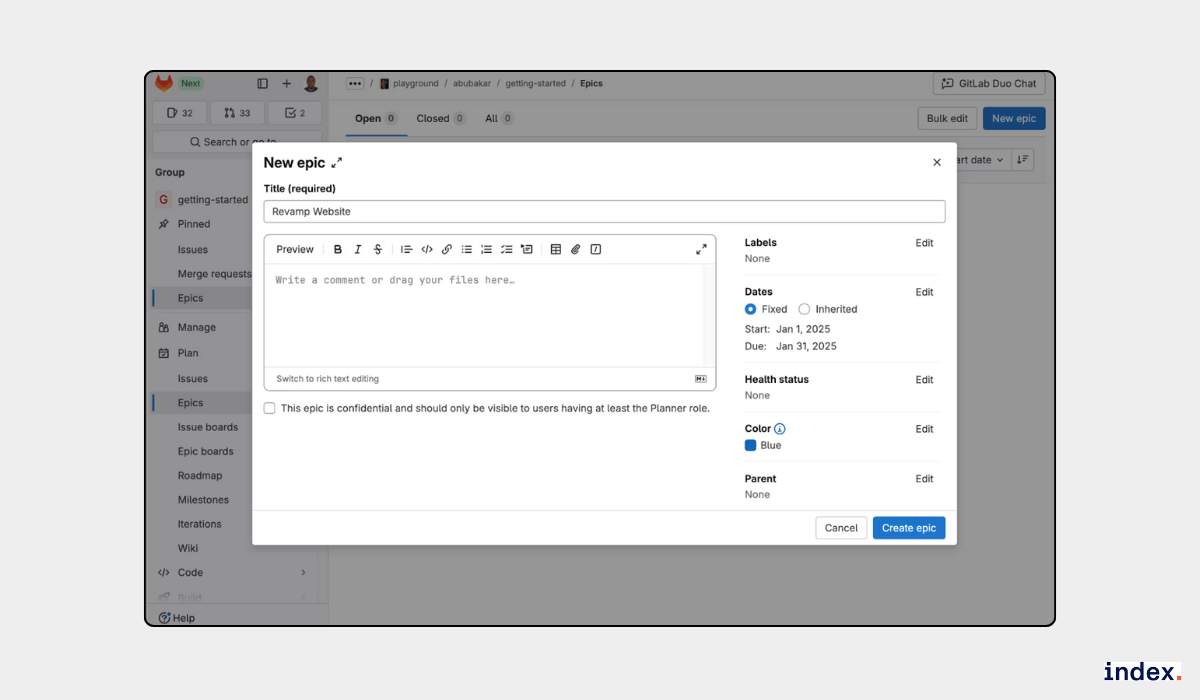Add a table to the description
1200x700 pixels.
coord(556,250)
